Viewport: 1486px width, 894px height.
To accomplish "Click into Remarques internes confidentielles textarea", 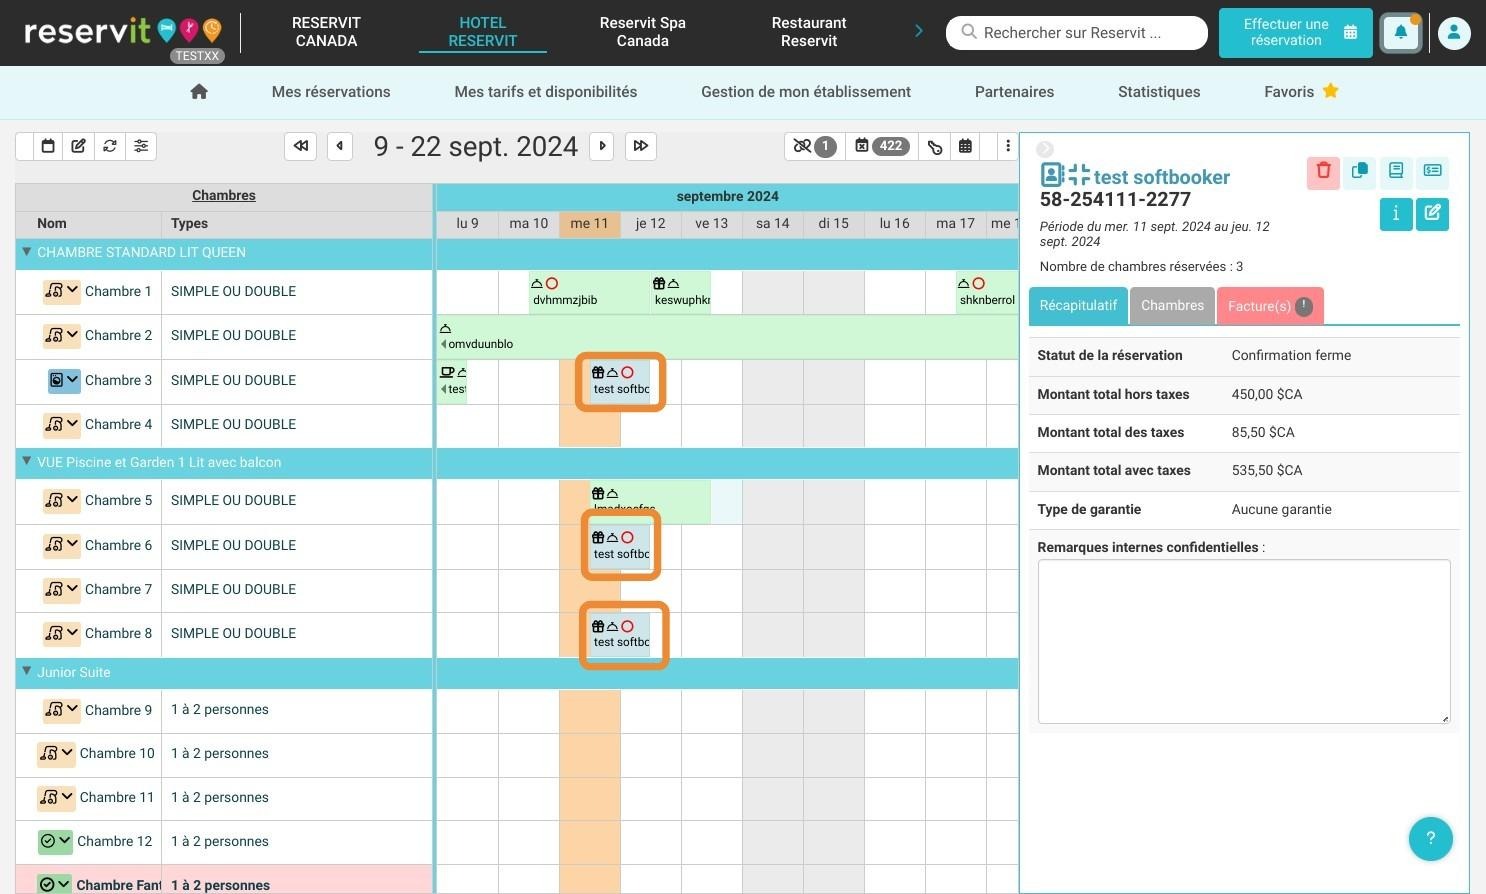I will pyautogui.click(x=1244, y=641).
